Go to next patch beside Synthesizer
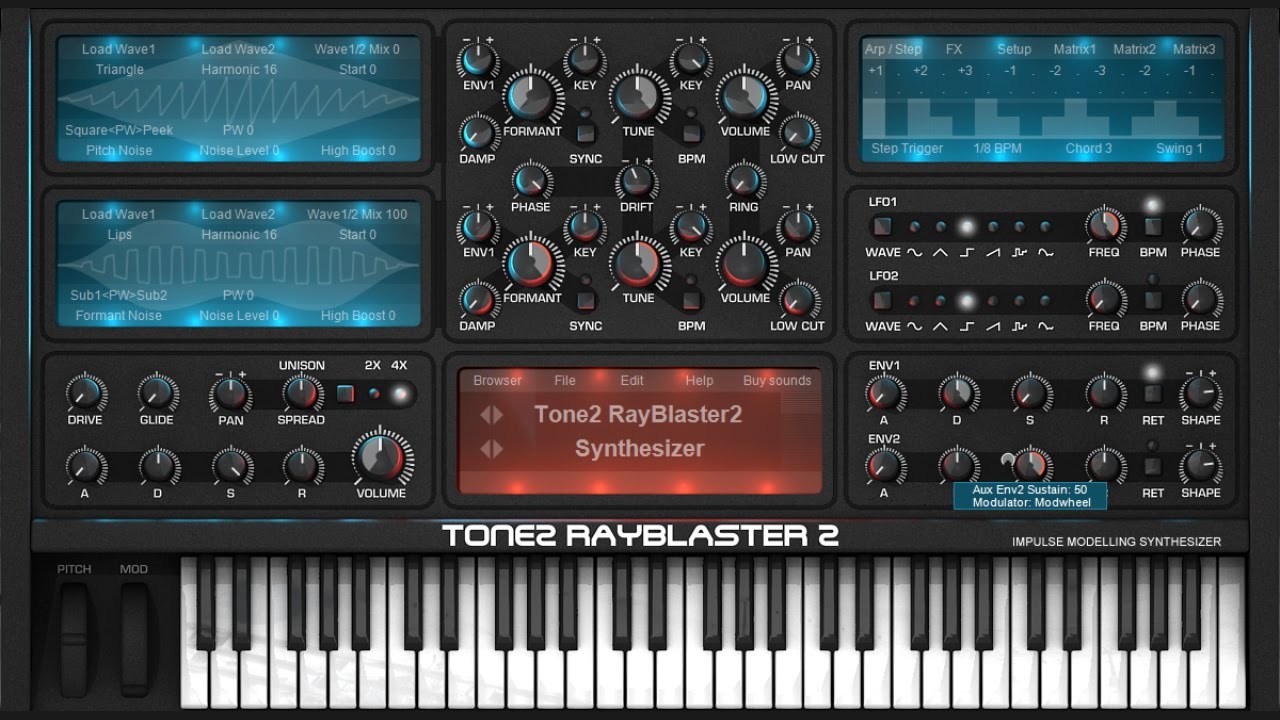The height and width of the screenshot is (720, 1280). point(497,449)
